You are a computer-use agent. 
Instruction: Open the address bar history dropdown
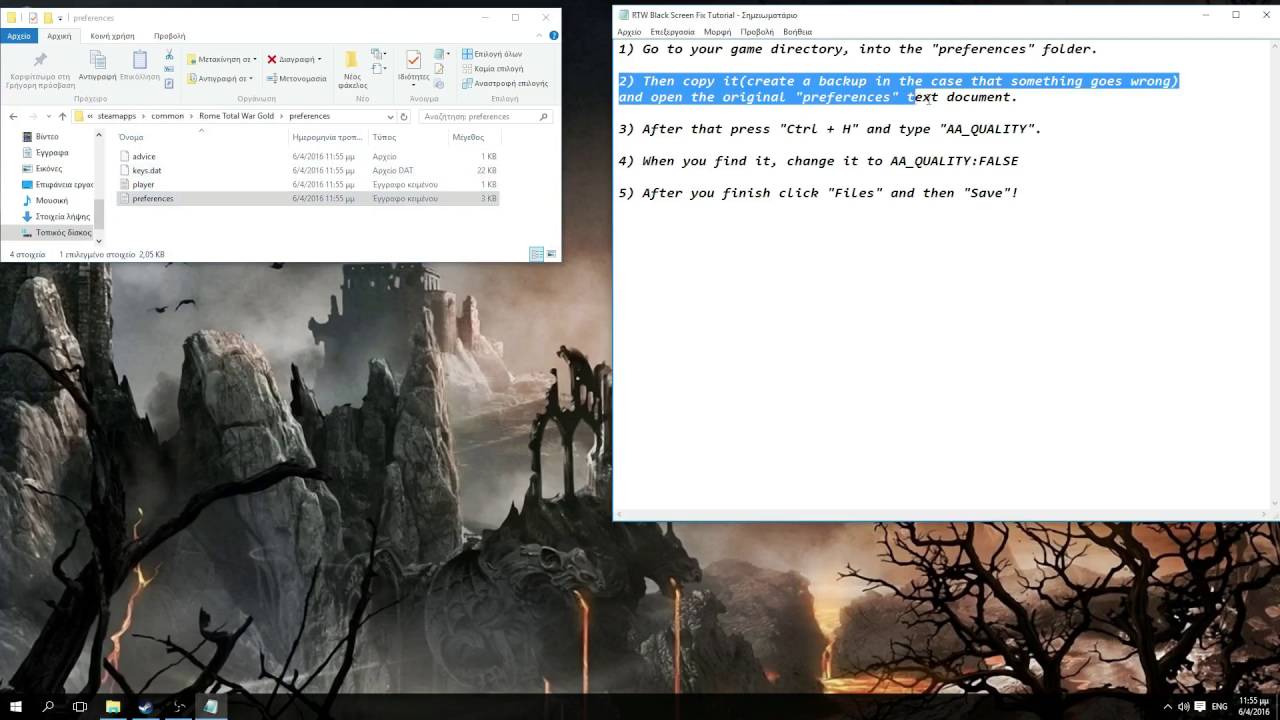pos(390,116)
